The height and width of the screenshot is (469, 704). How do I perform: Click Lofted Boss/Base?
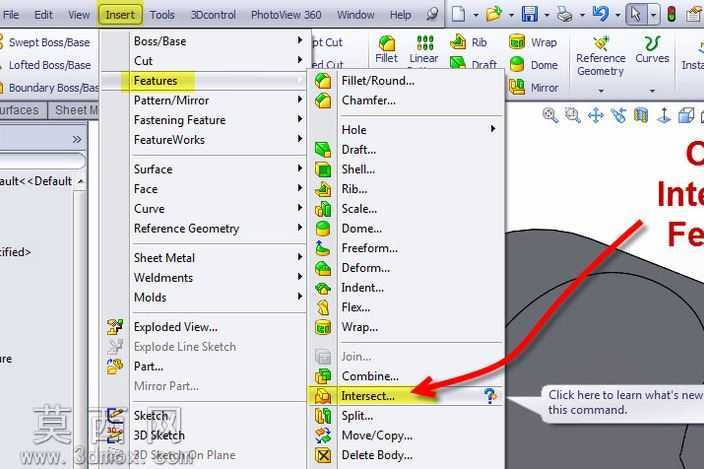pyautogui.click(x=46, y=65)
